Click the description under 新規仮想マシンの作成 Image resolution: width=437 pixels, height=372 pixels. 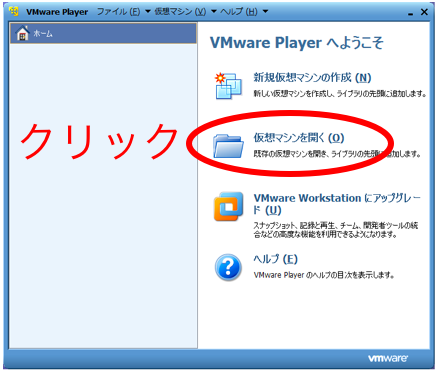(x=340, y=94)
